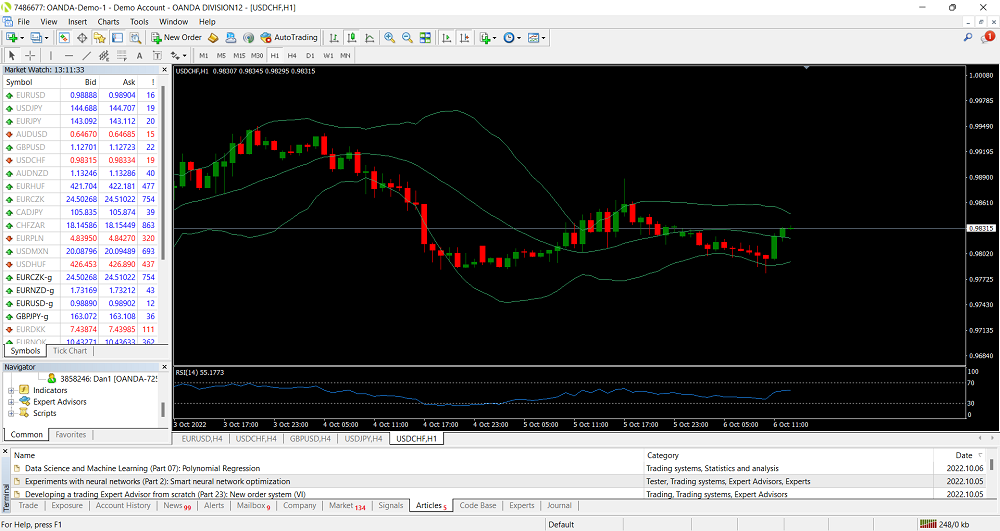The image size is (1000, 531).
Task: Open the Strategy Tester icon
Action: point(135,38)
